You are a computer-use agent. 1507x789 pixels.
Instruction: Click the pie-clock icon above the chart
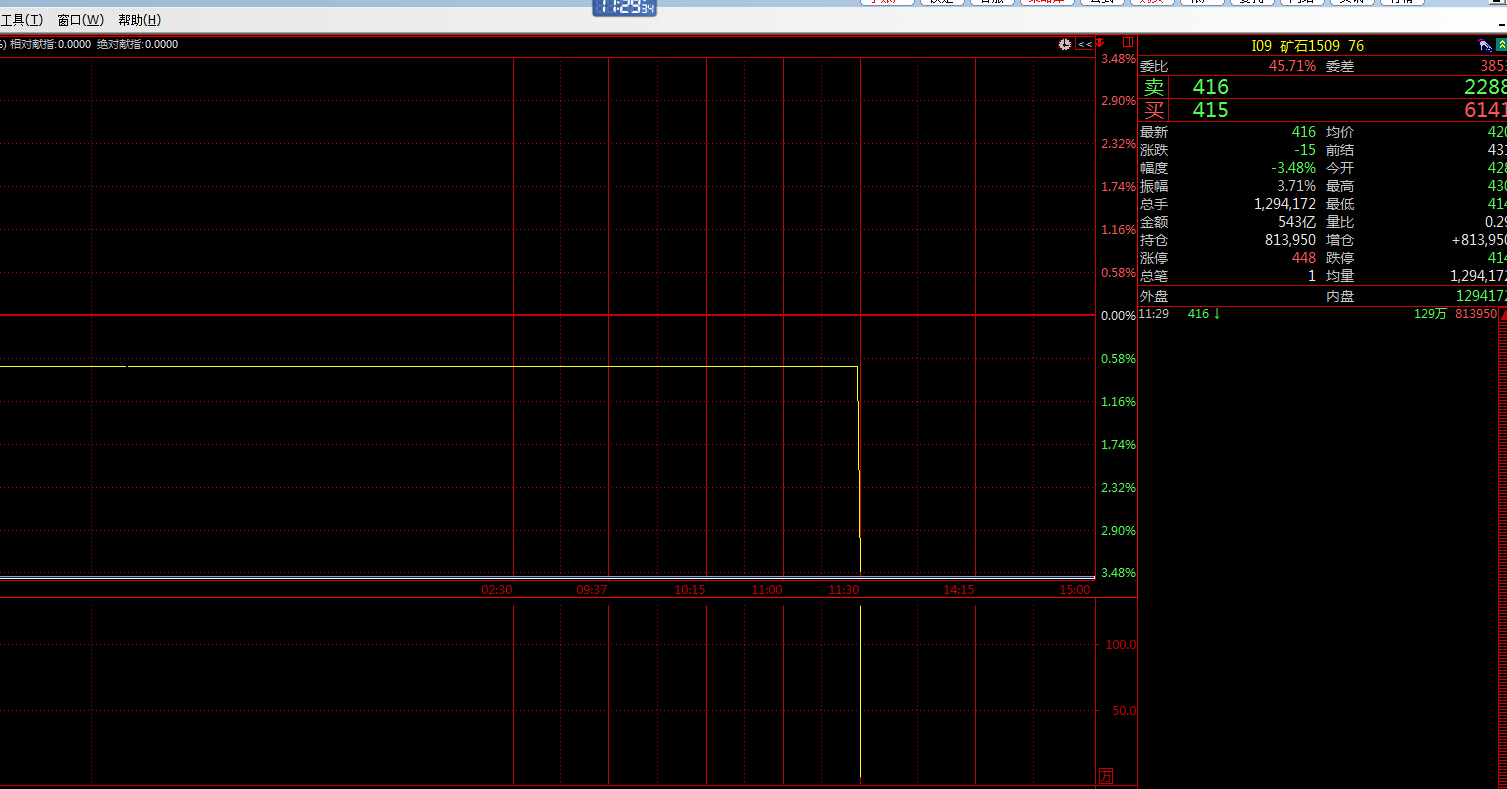[1066, 44]
